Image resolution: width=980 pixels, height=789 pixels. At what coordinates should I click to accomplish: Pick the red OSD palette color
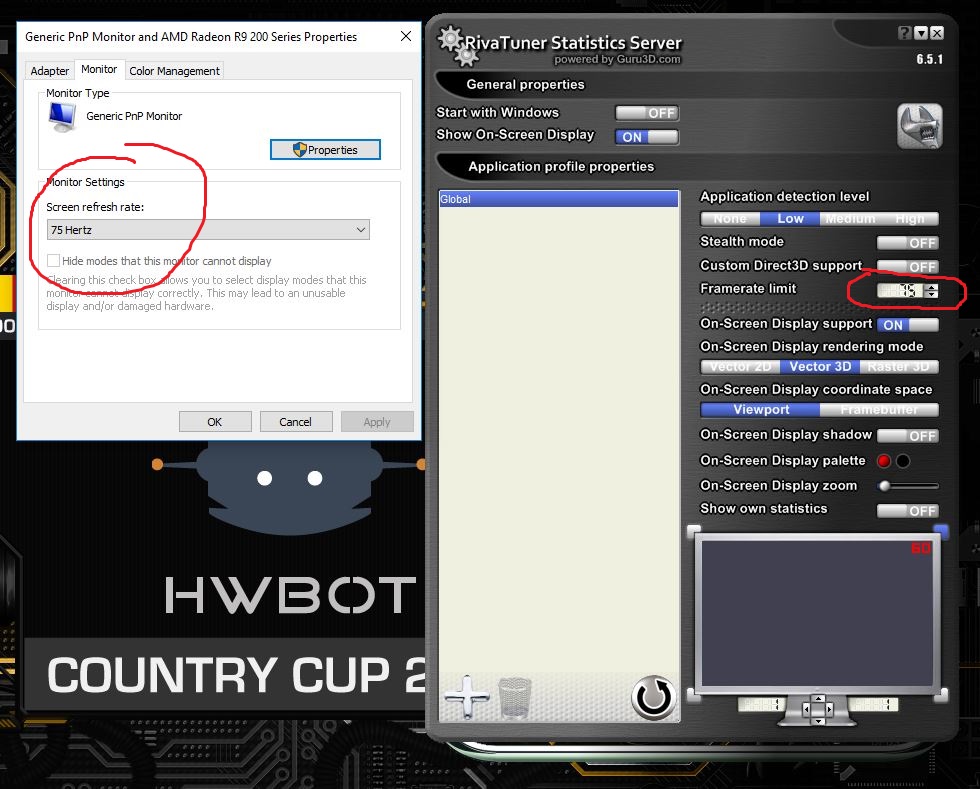pos(884,461)
